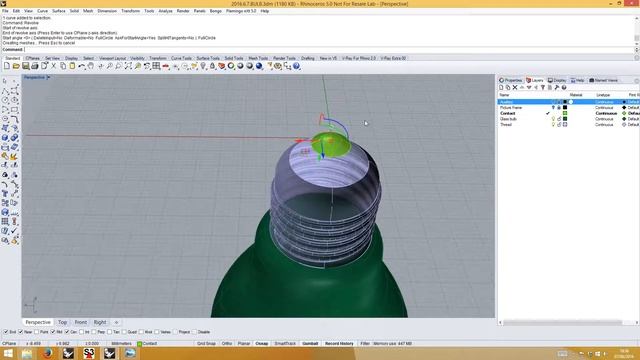
Task: Open the Surface menu
Action: [59, 11]
